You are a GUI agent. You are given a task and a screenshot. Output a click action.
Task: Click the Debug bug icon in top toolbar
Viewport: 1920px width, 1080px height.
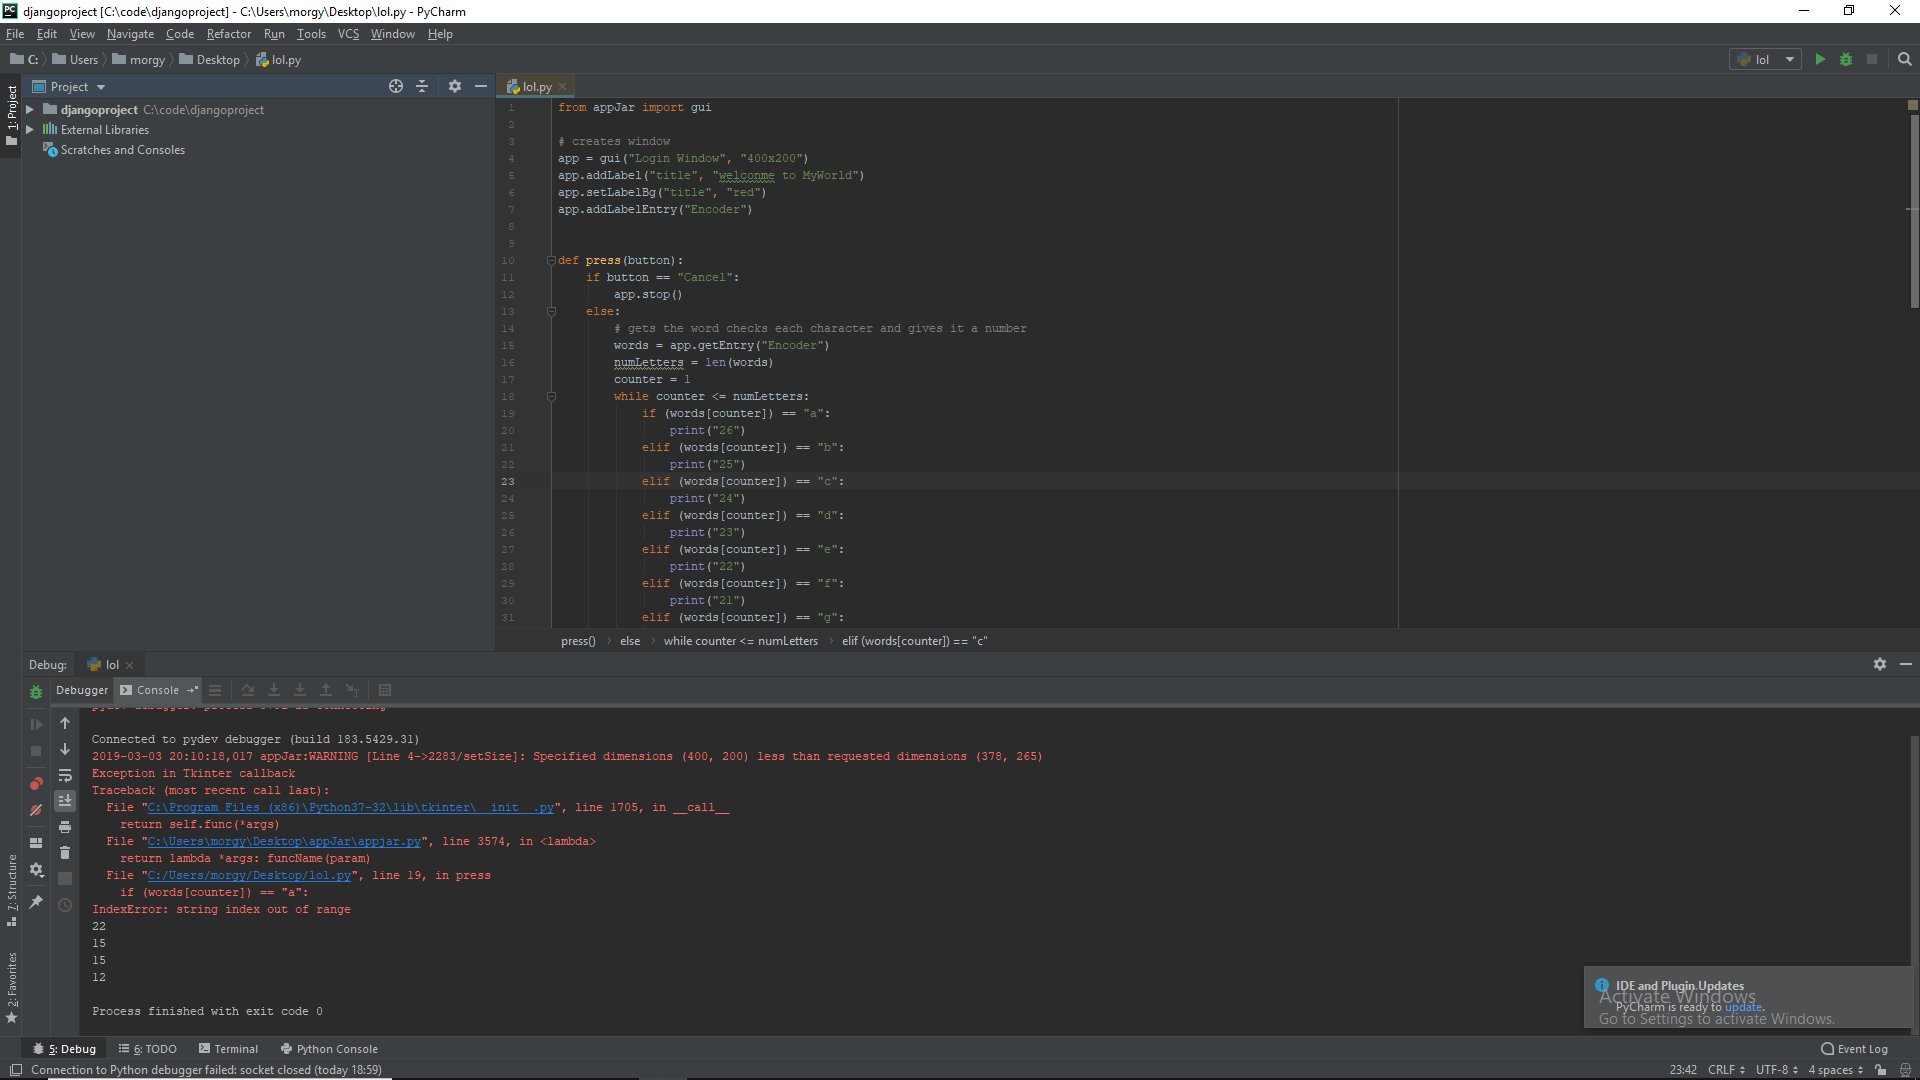[1846, 60]
